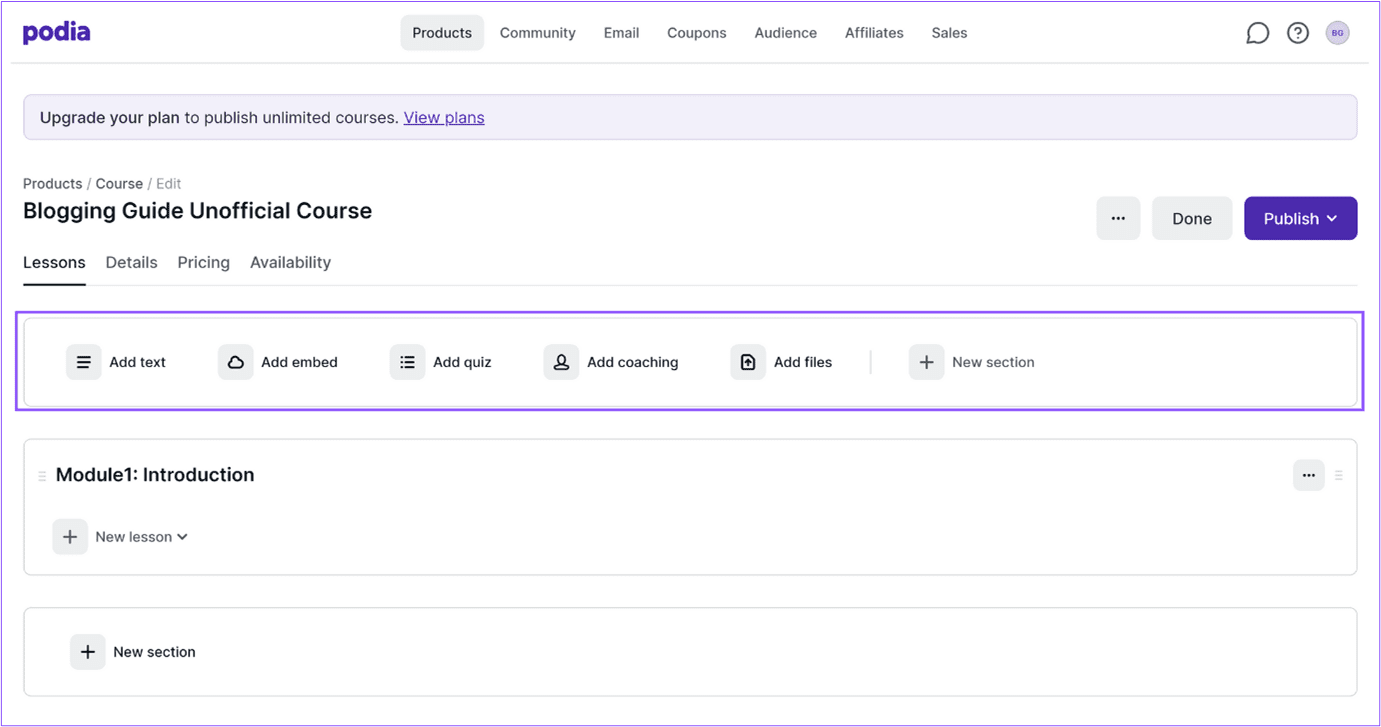The height and width of the screenshot is (727, 1381).
Task: Click the Add files upload icon
Action: tap(748, 362)
